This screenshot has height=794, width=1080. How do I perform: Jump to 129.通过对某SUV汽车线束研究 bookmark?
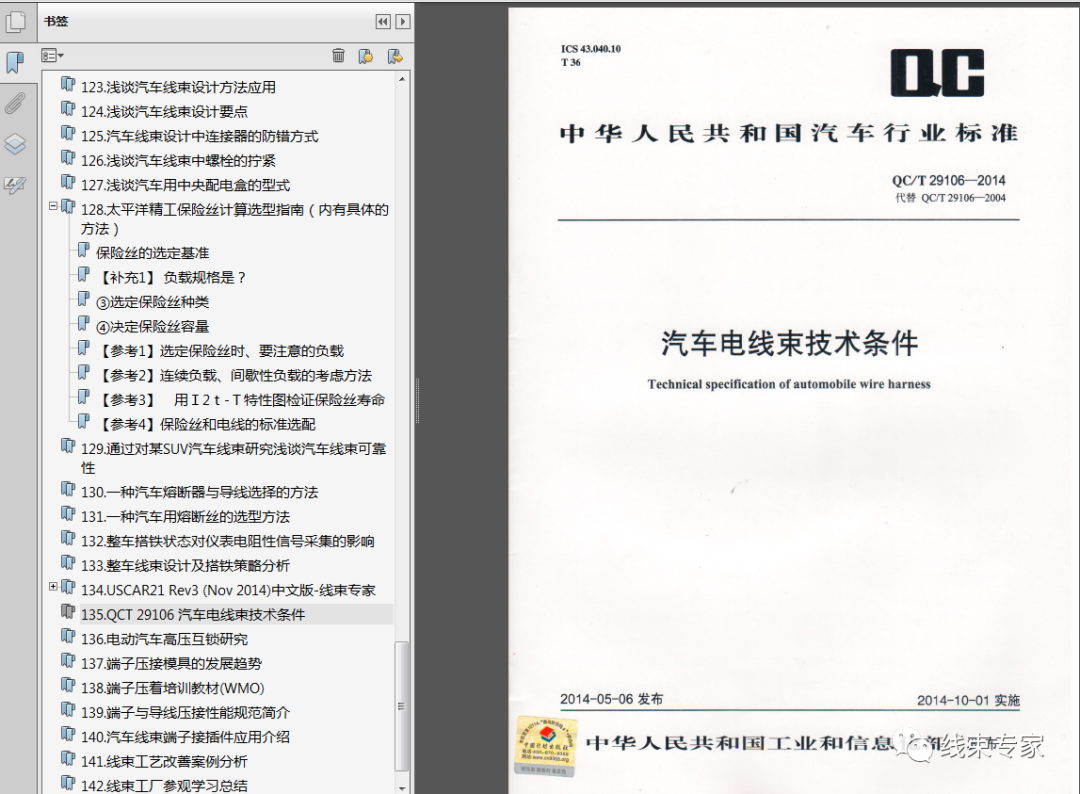point(220,450)
